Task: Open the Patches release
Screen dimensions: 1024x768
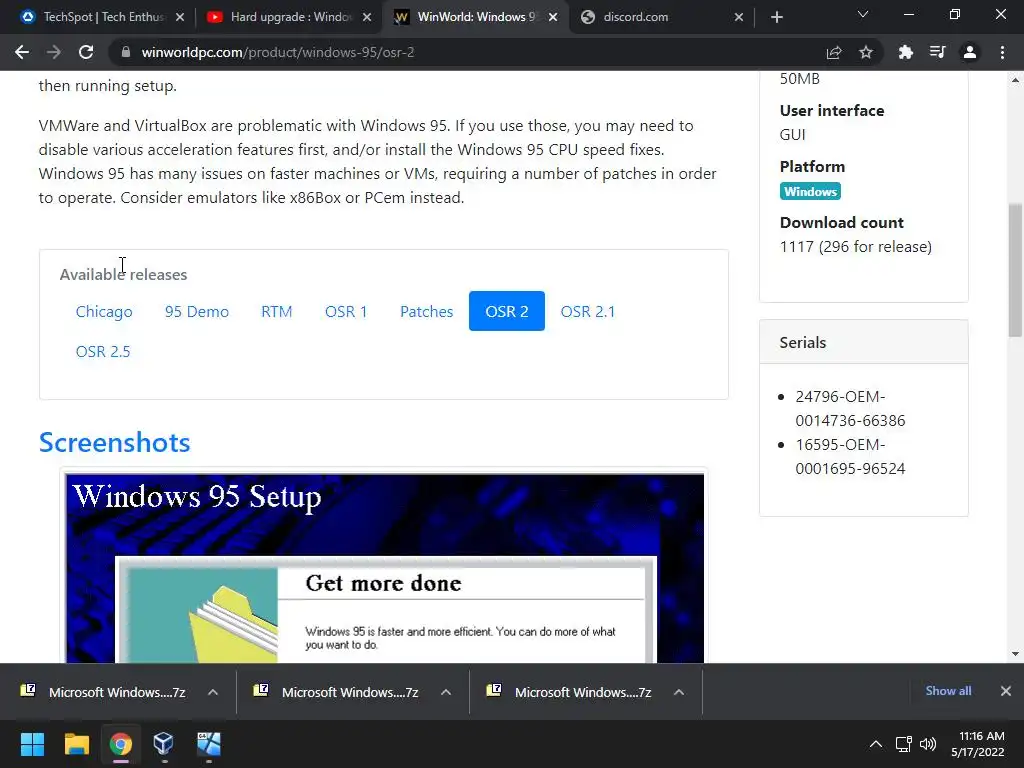Action: click(x=426, y=312)
